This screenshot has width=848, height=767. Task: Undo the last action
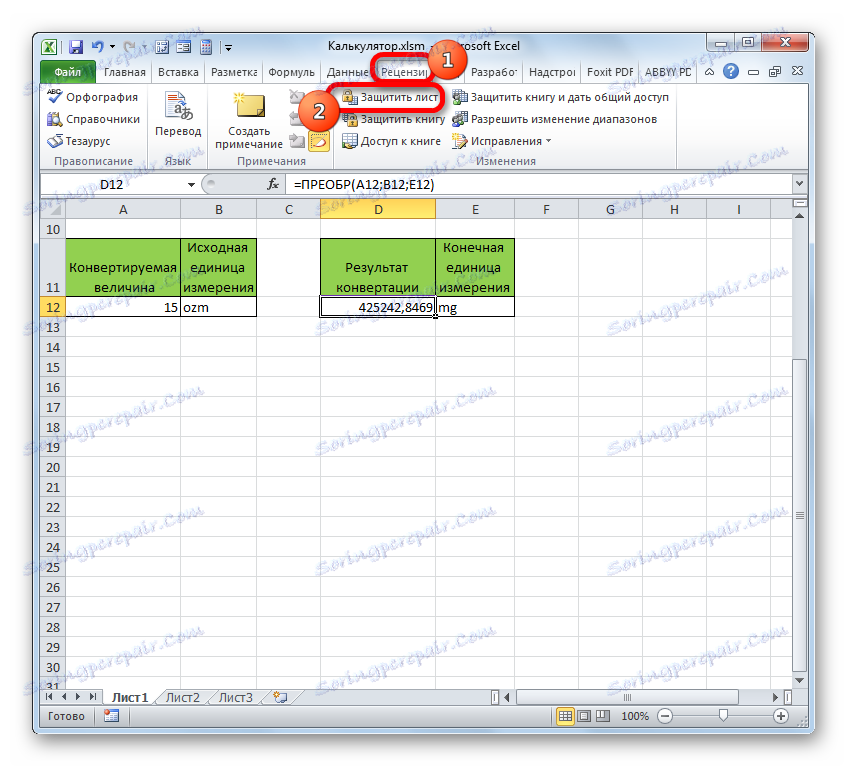click(98, 47)
